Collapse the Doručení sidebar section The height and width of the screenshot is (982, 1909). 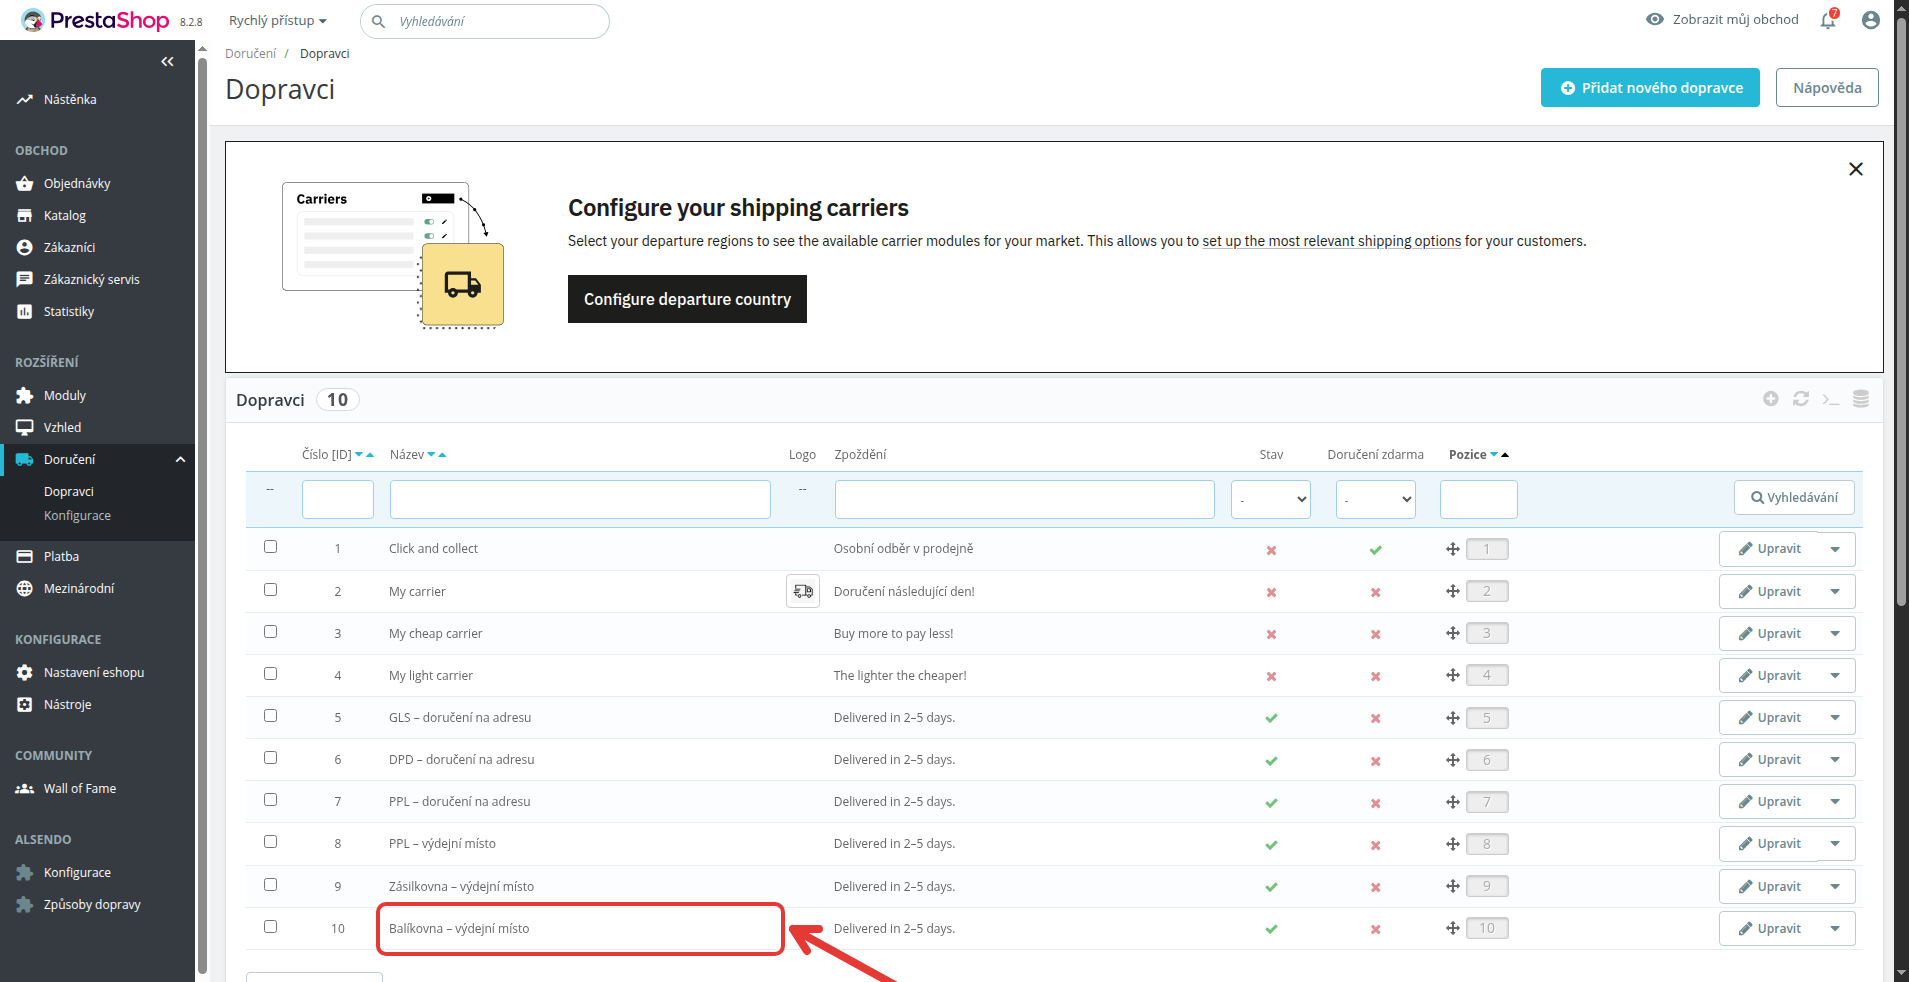(x=181, y=460)
